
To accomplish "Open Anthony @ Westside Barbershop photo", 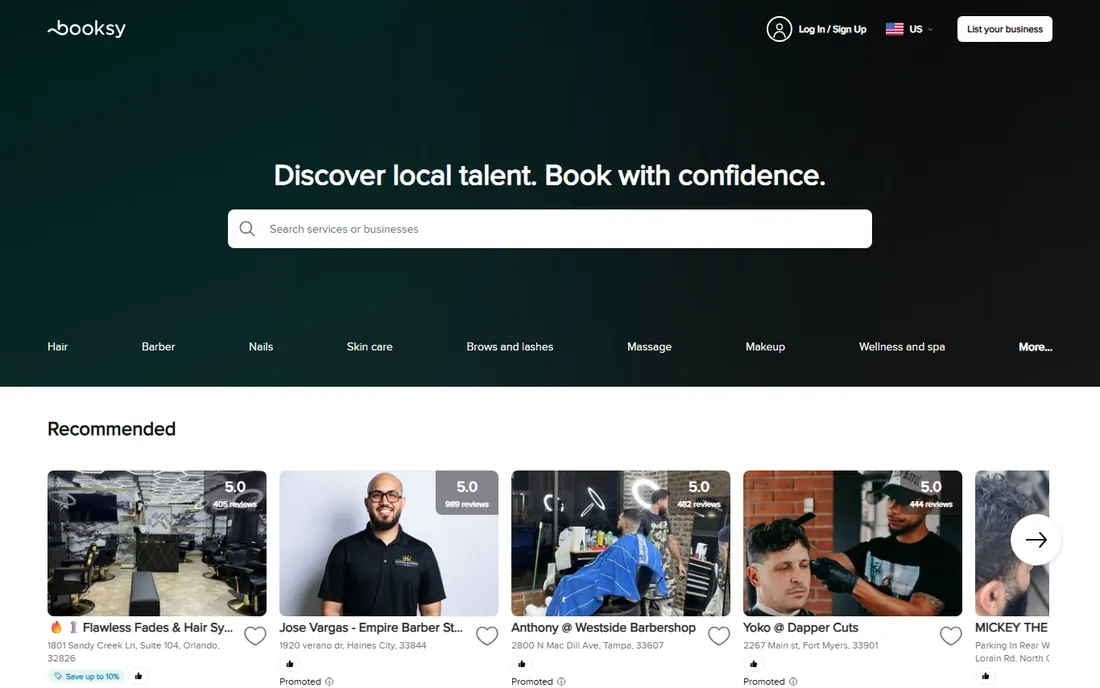I will (x=621, y=543).
